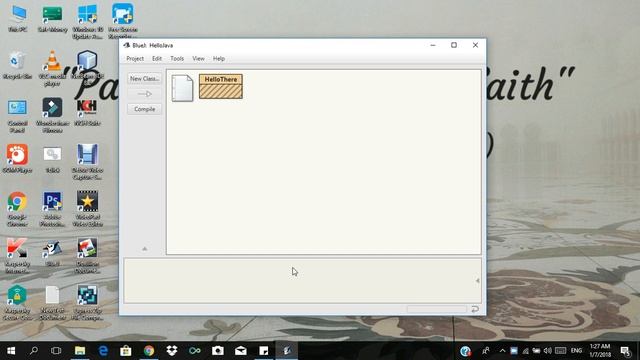Select Control Panel desktop icon
Image resolution: width=640 pixels, height=360 pixels.
(x=18, y=116)
